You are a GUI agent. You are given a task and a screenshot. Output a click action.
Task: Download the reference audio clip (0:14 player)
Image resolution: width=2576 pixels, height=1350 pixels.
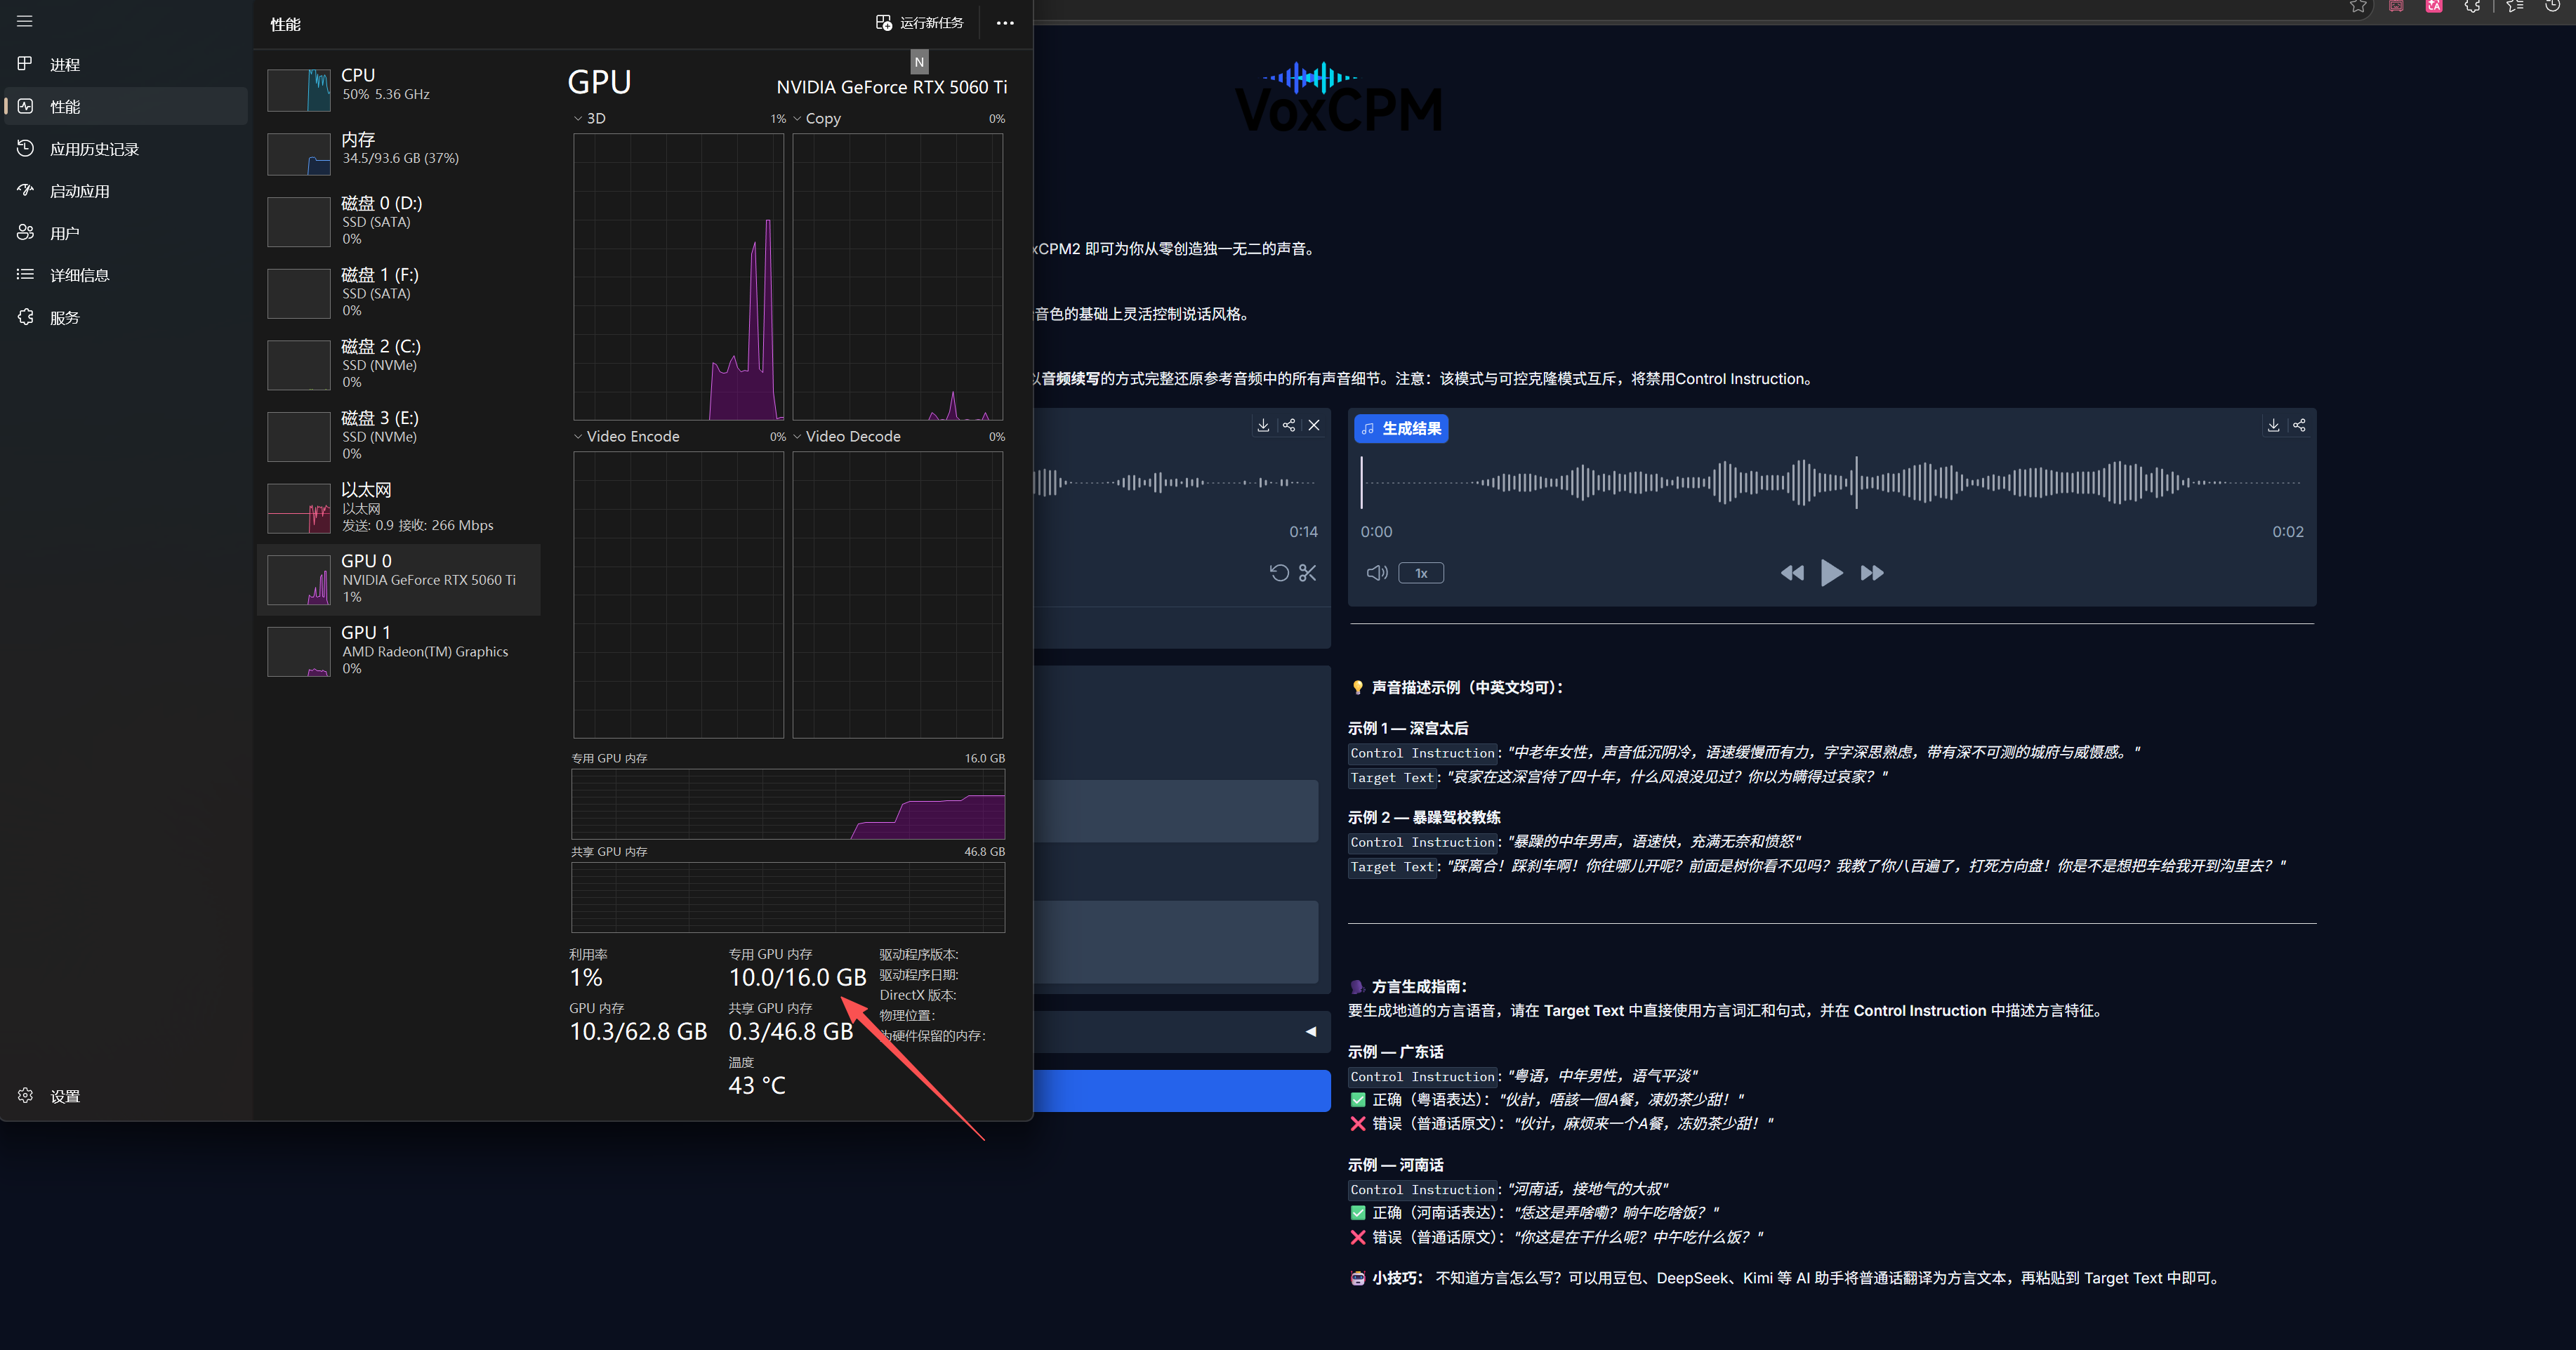1263,425
